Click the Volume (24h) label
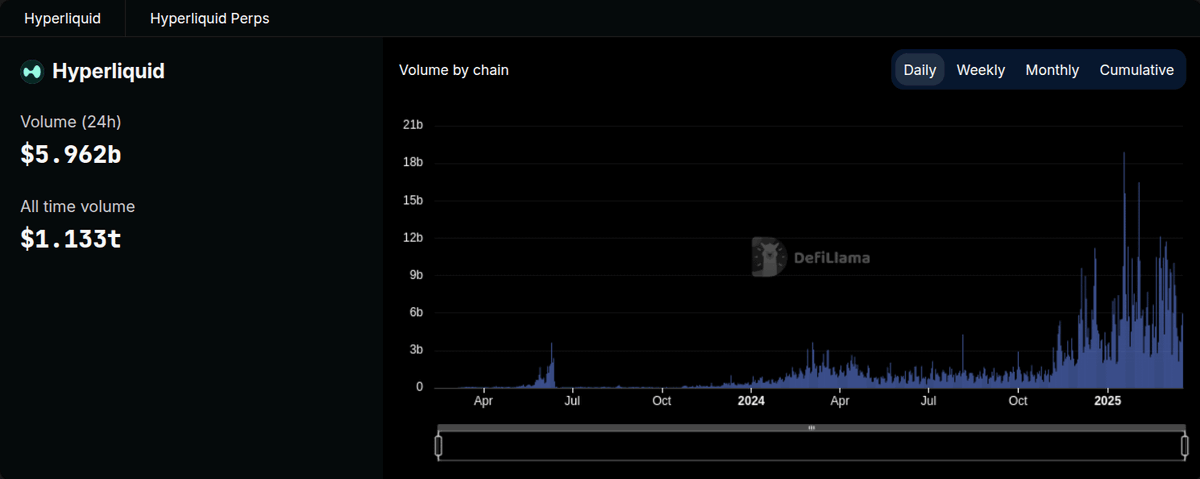 (71, 121)
